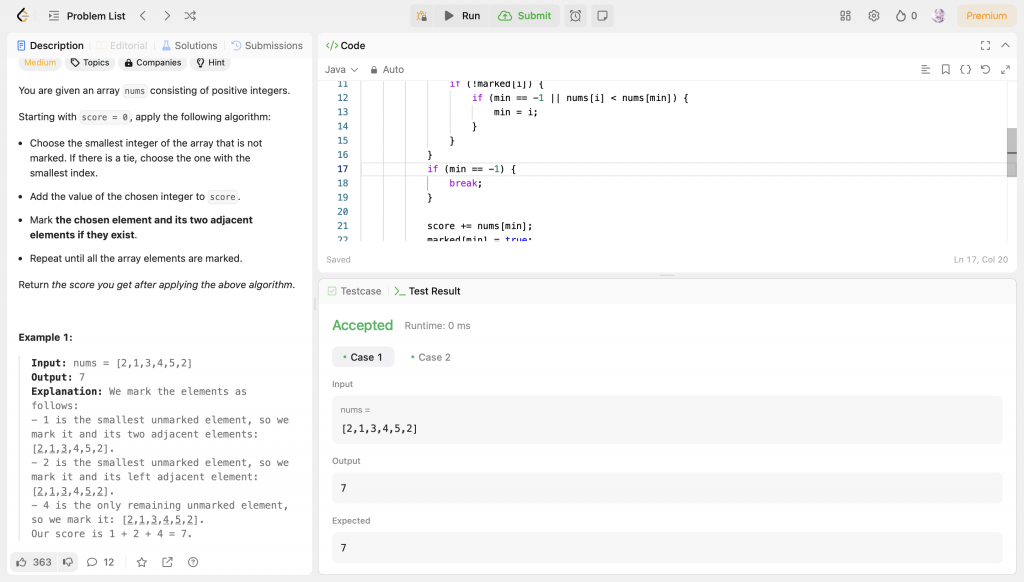Expand the Hint section

tap(211, 63)
